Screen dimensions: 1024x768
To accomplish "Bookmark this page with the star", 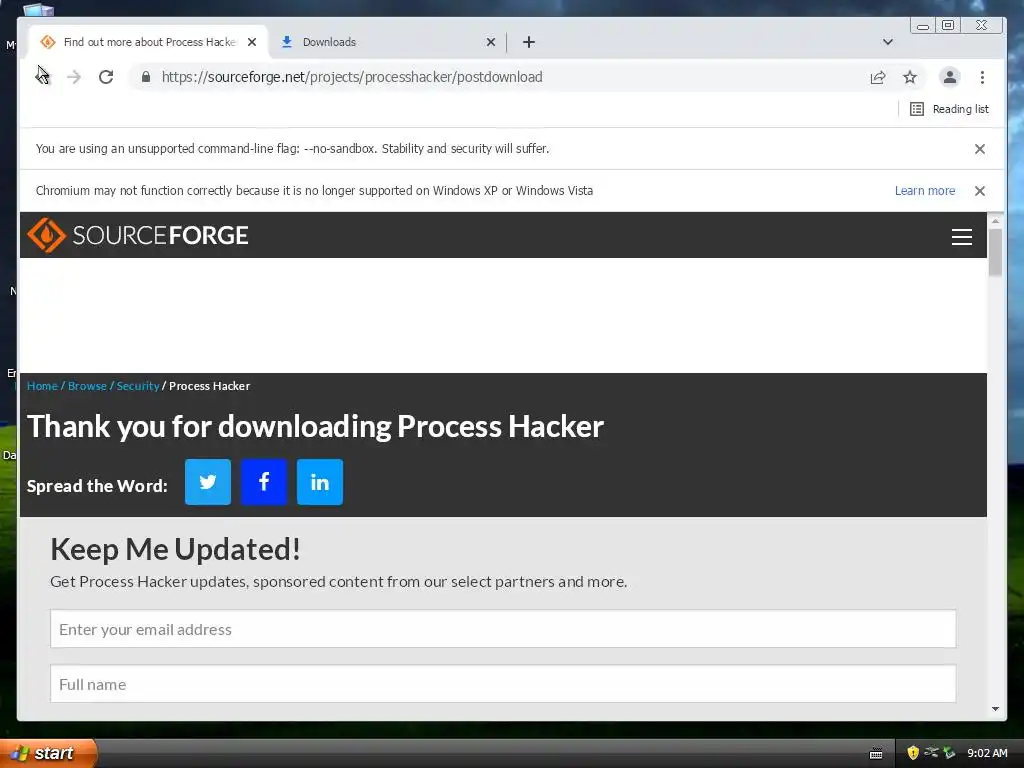I will pyautogui.click(x=910, y=77).
